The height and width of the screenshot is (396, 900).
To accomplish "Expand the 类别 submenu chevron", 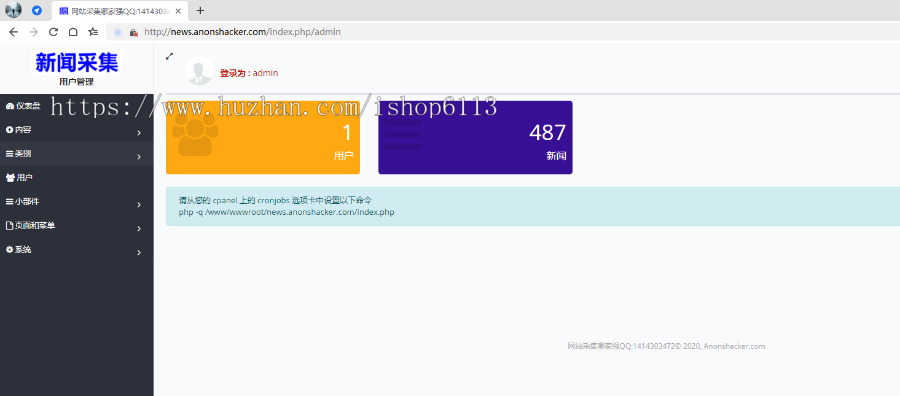I will (139, 157).
